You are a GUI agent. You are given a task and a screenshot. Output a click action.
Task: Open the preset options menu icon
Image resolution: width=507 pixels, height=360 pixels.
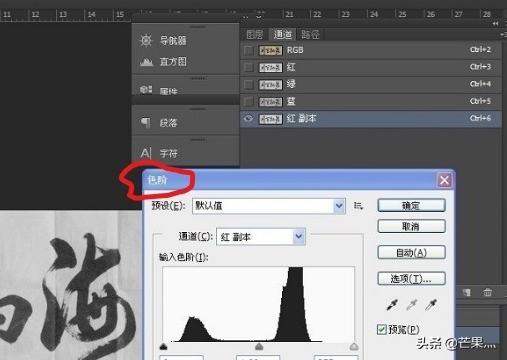click(358, 206)
